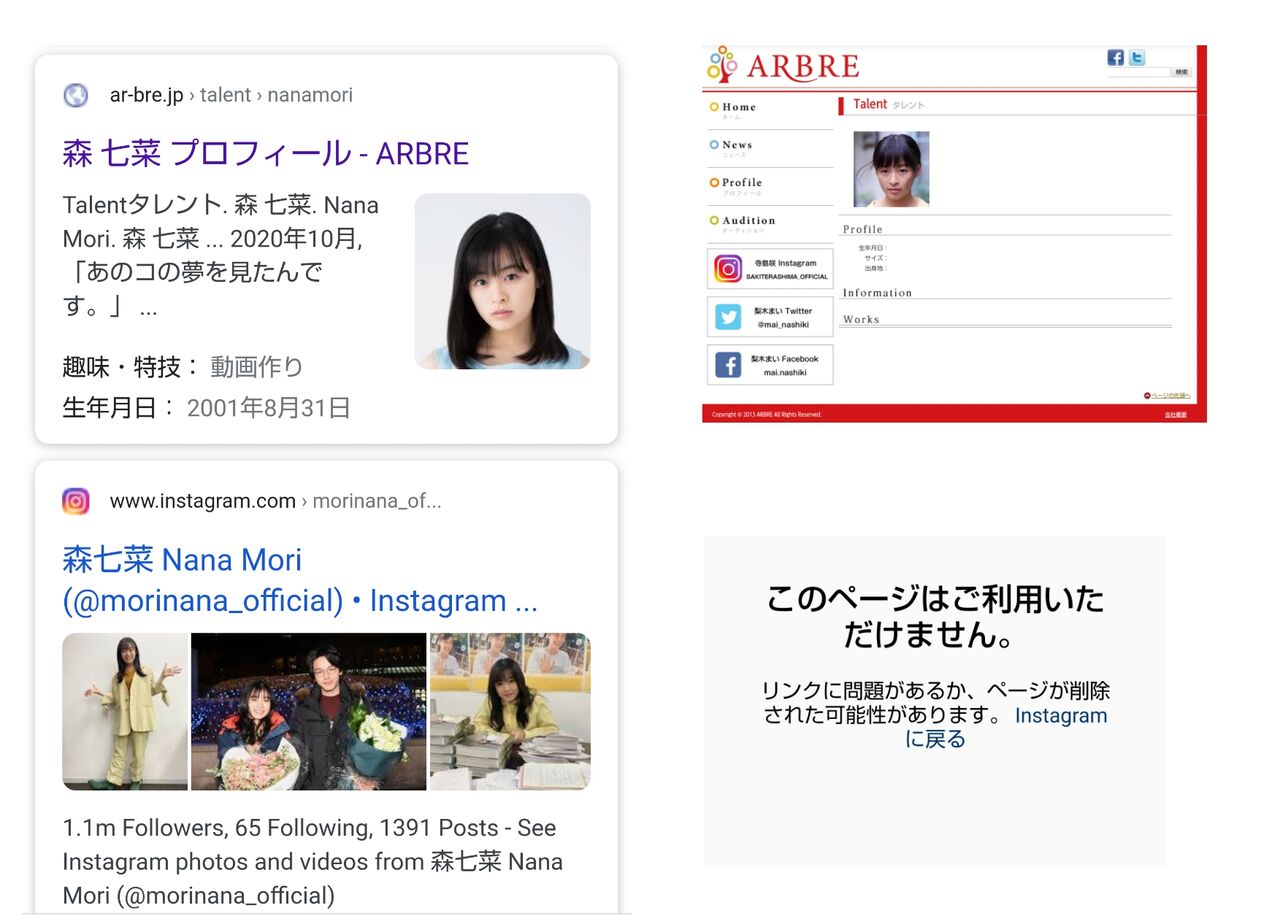Click the Information section heading
1280x916 pixels.
(877, 293)
